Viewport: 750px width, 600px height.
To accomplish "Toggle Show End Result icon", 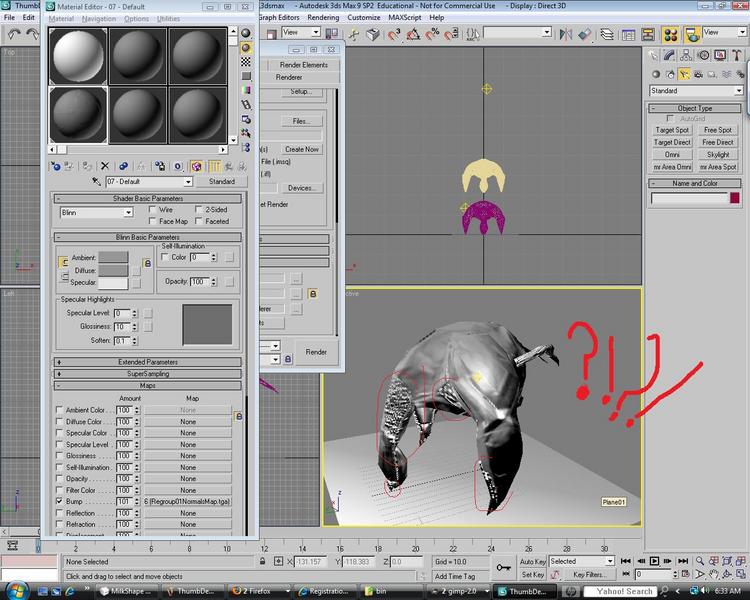I will (x=214, y=167).
